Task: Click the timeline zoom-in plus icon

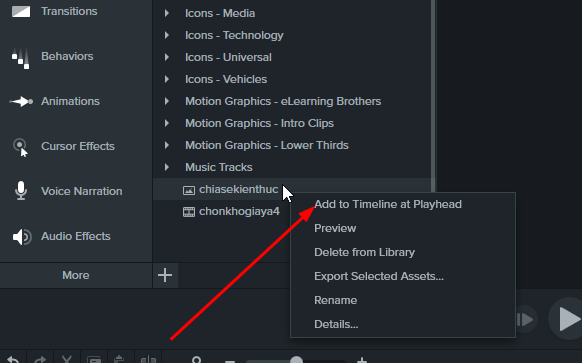Action: (362, 360)
